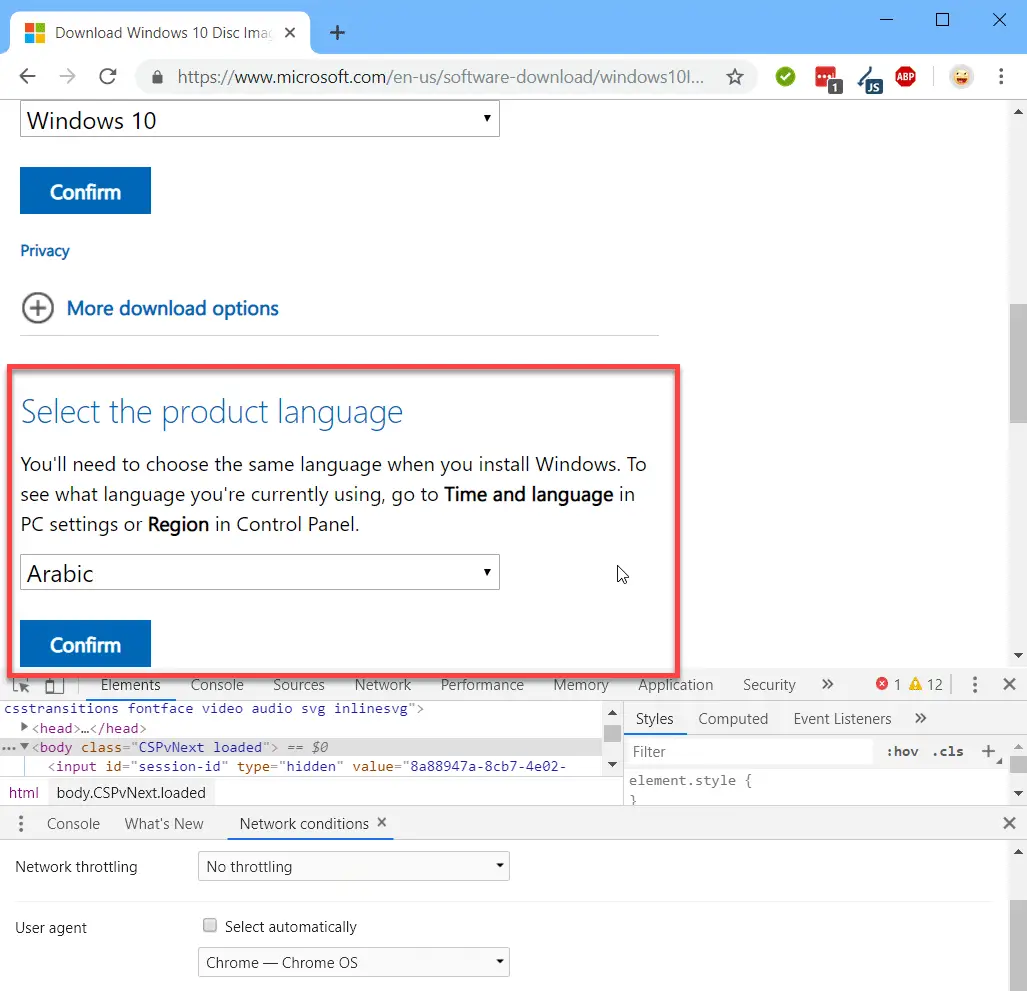Add a new style rule

(x=988, y=751)
